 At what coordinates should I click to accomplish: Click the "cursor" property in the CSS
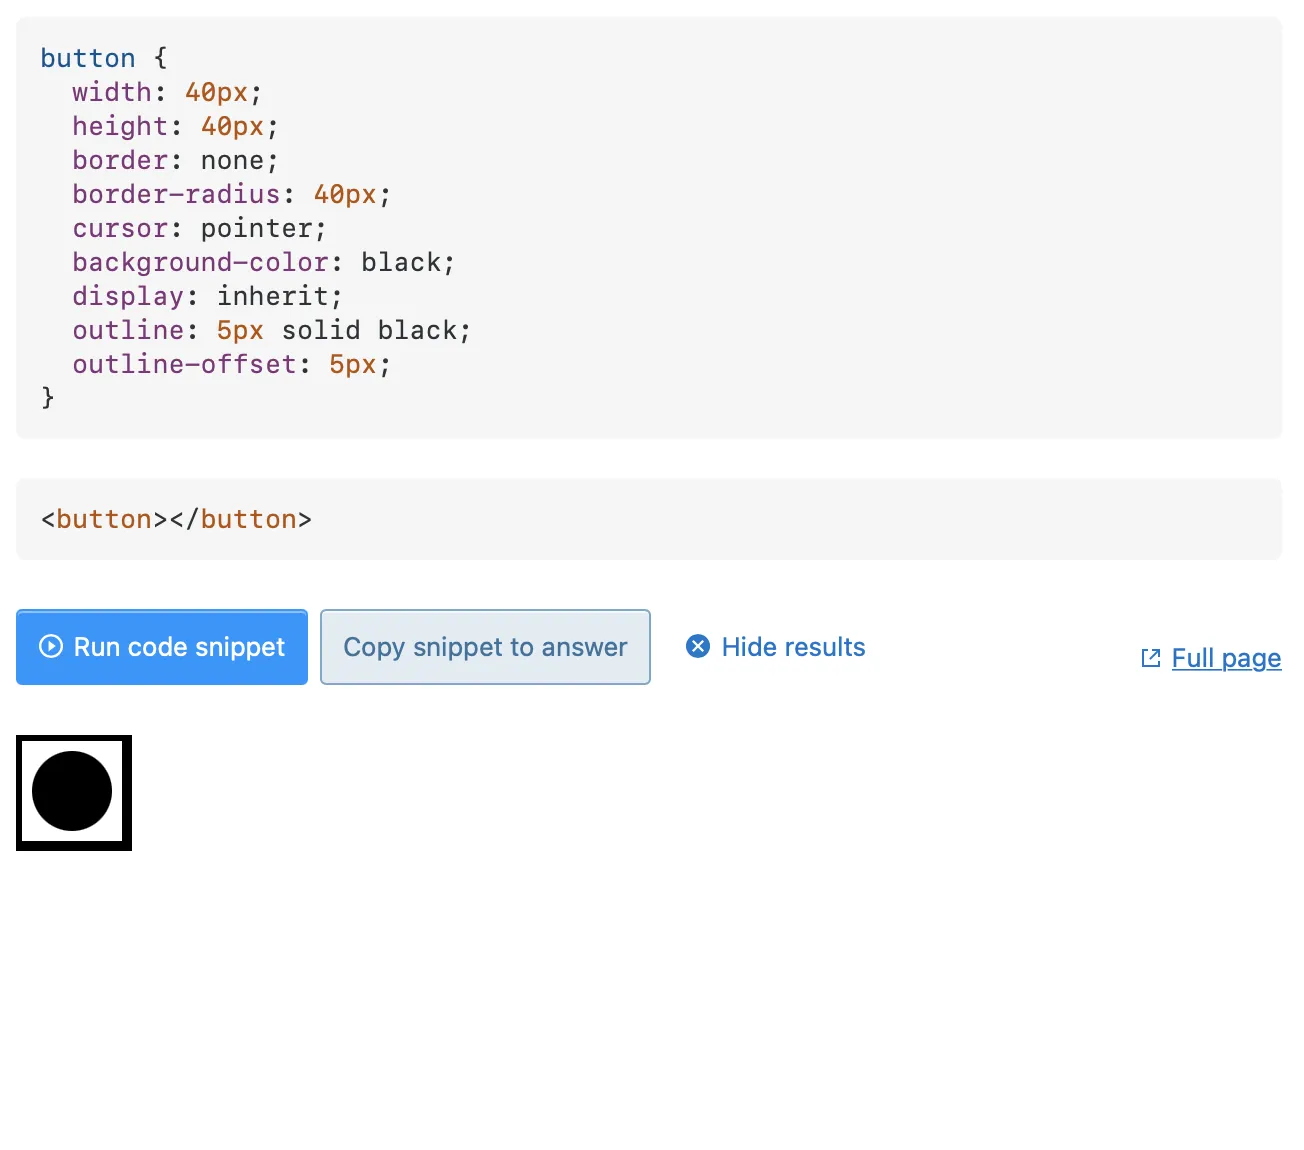point(119,228)
